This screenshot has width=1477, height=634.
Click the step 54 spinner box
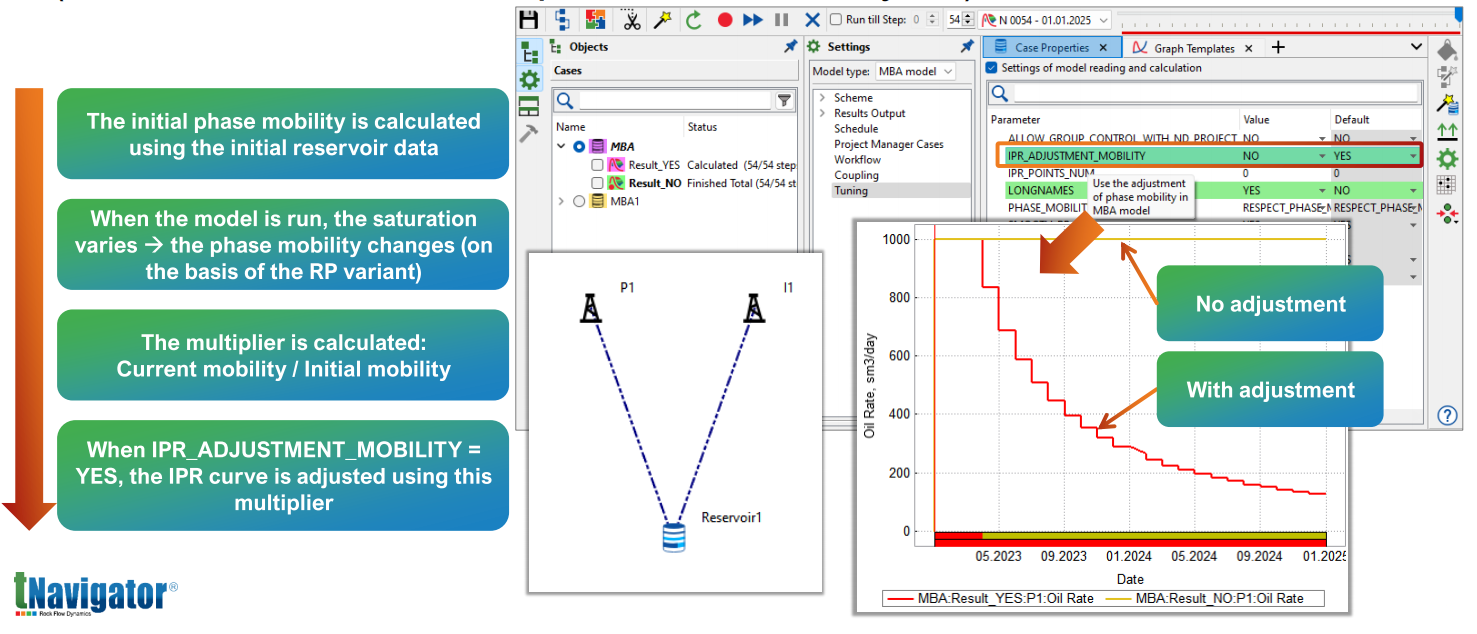960,19
